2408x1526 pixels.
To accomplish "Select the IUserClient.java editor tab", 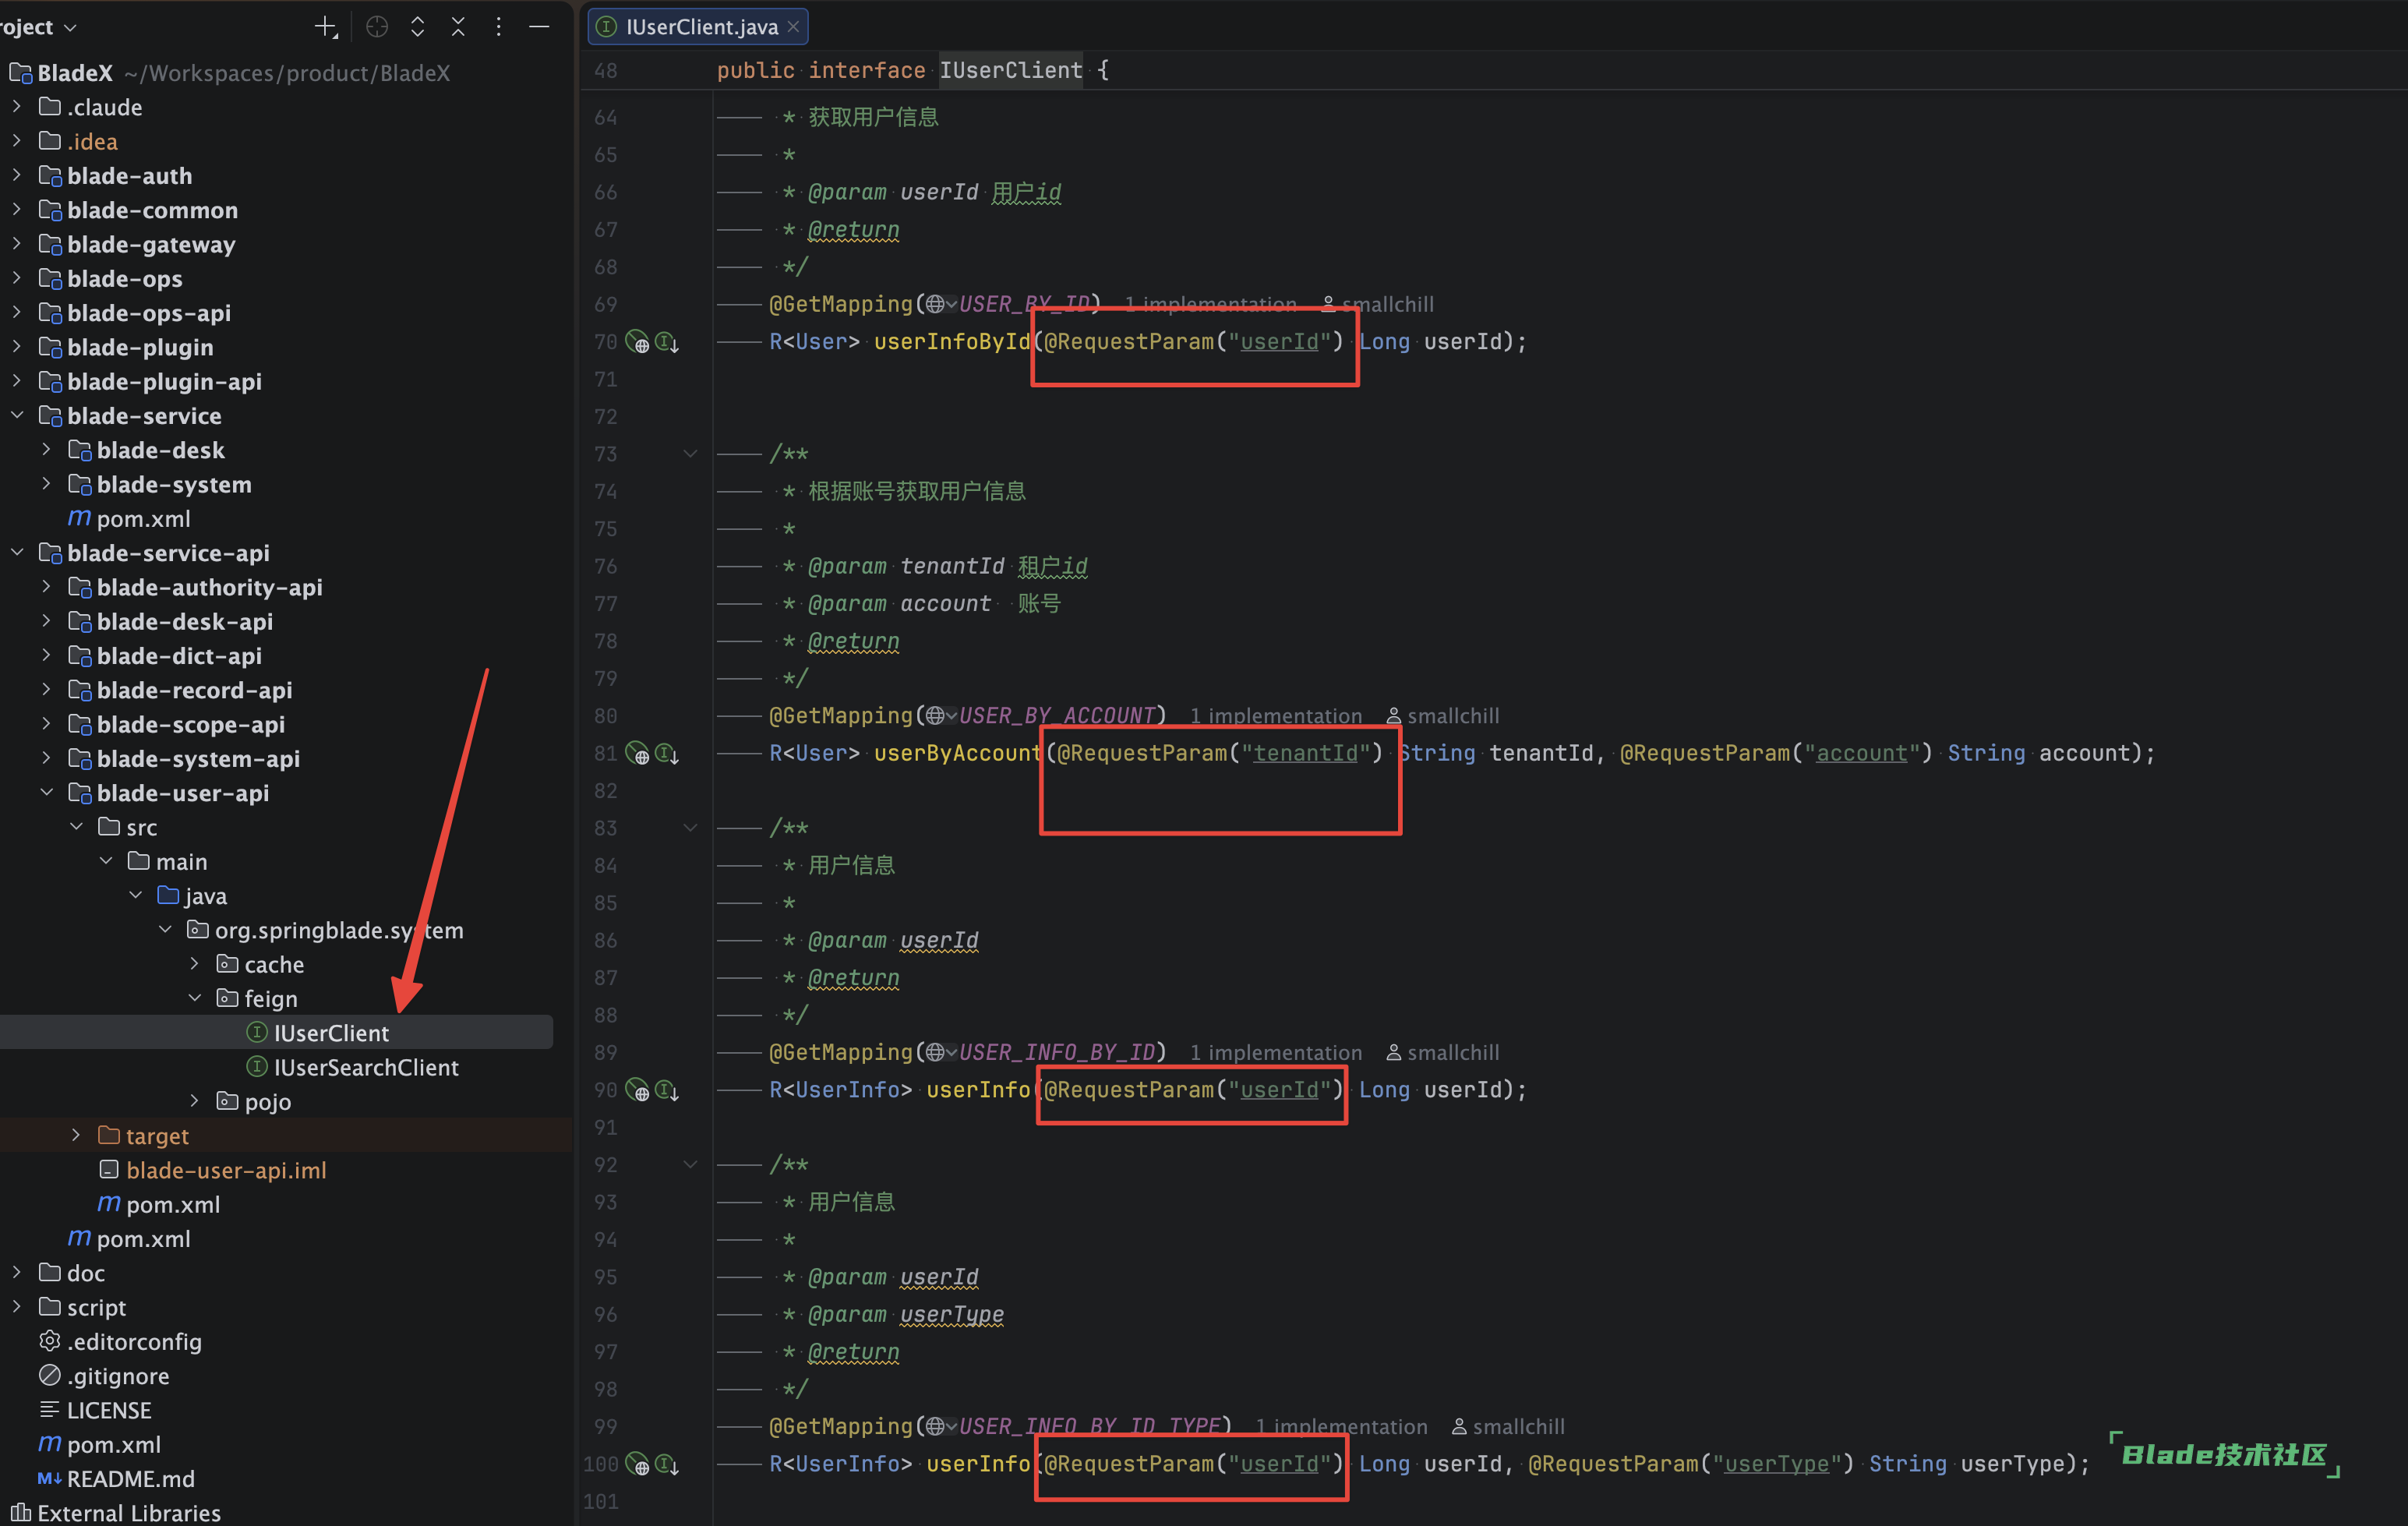I will 700,27.
